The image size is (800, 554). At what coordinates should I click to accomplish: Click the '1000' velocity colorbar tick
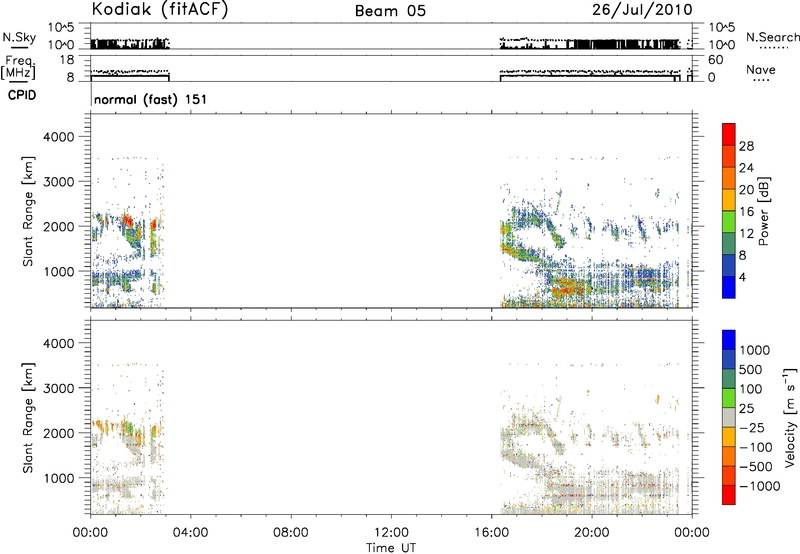(x=755, y=350)
